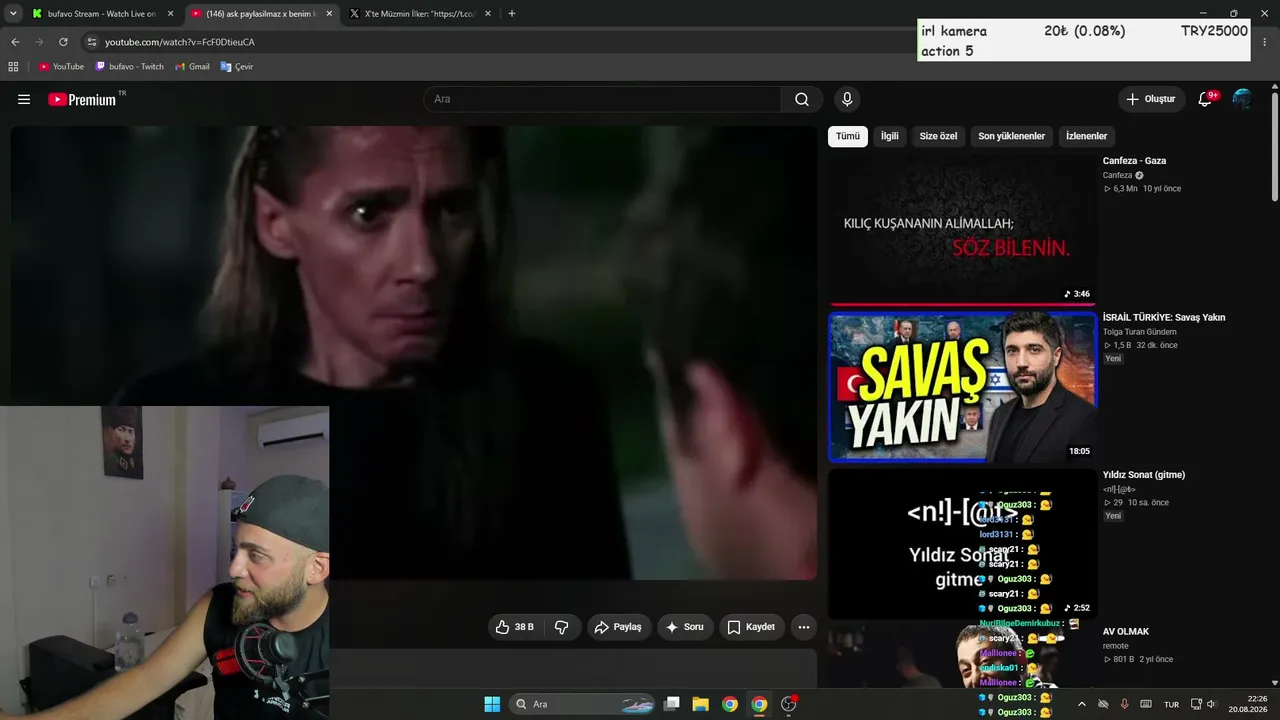The height and width of the screenshot is (720, 1280).
Task: Show hidden system tray icons chevron
Action: pyautogui.click(x=1081, y=704)
